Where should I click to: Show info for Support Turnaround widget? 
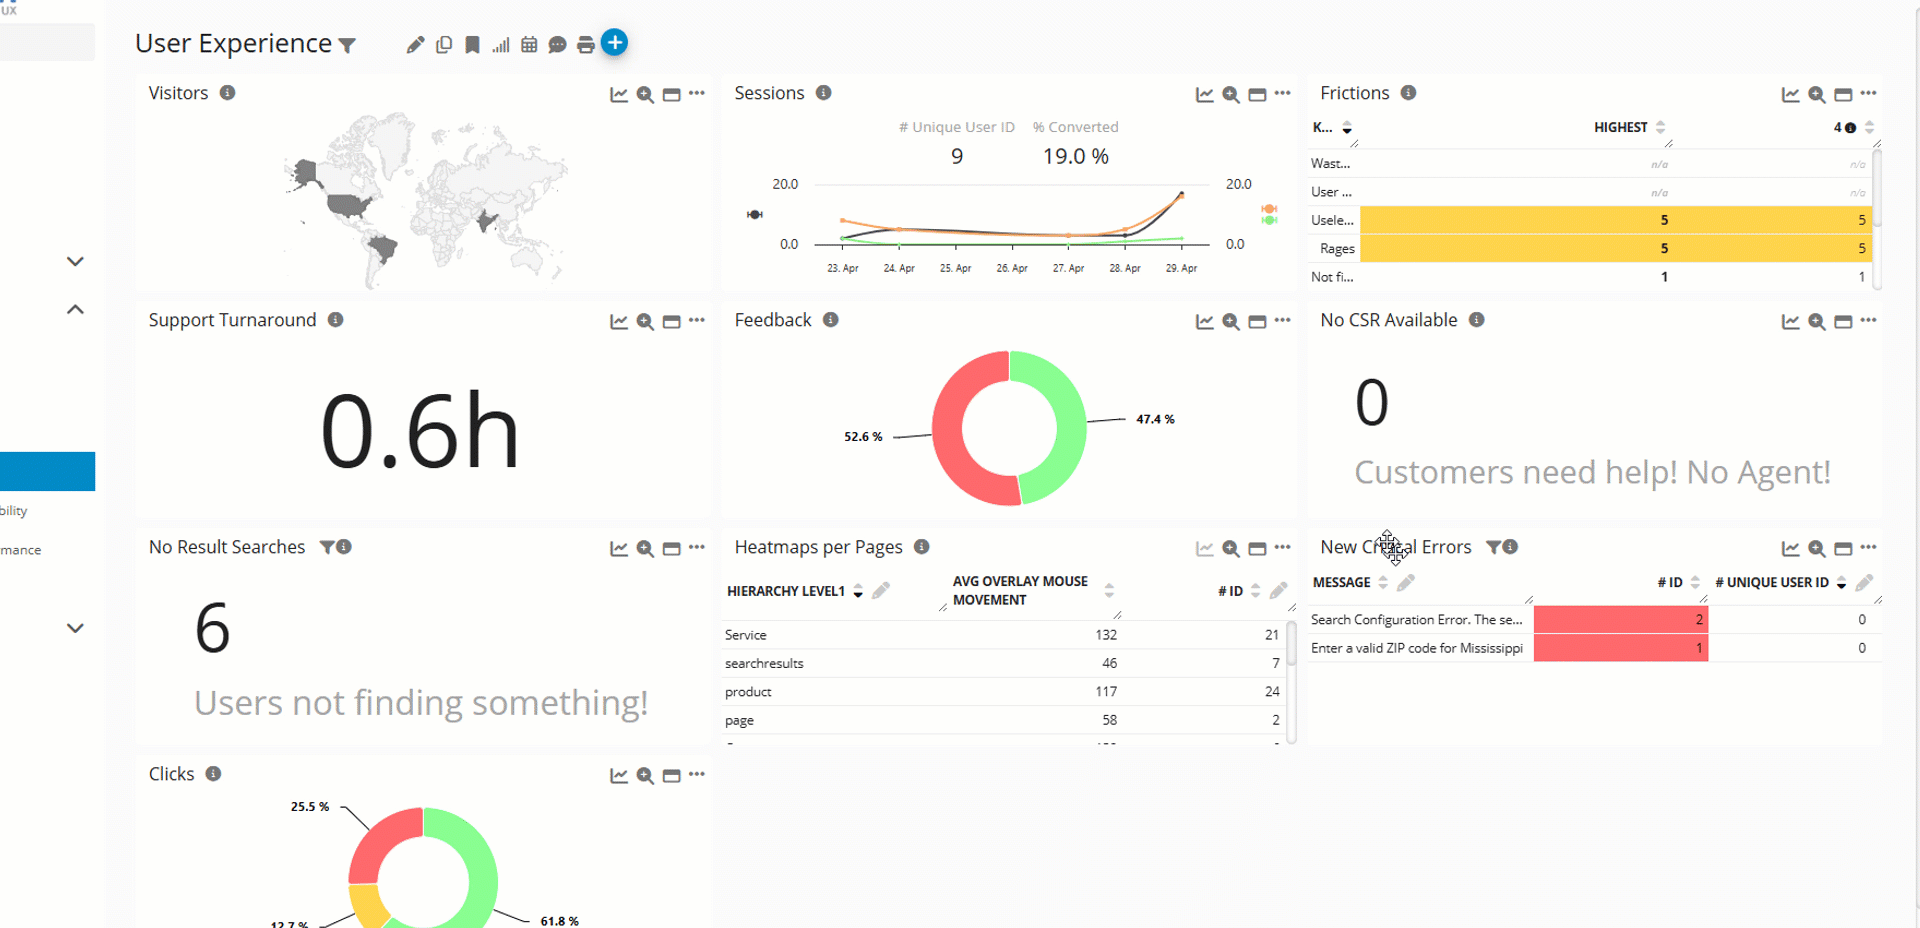(x=336, y=320)
